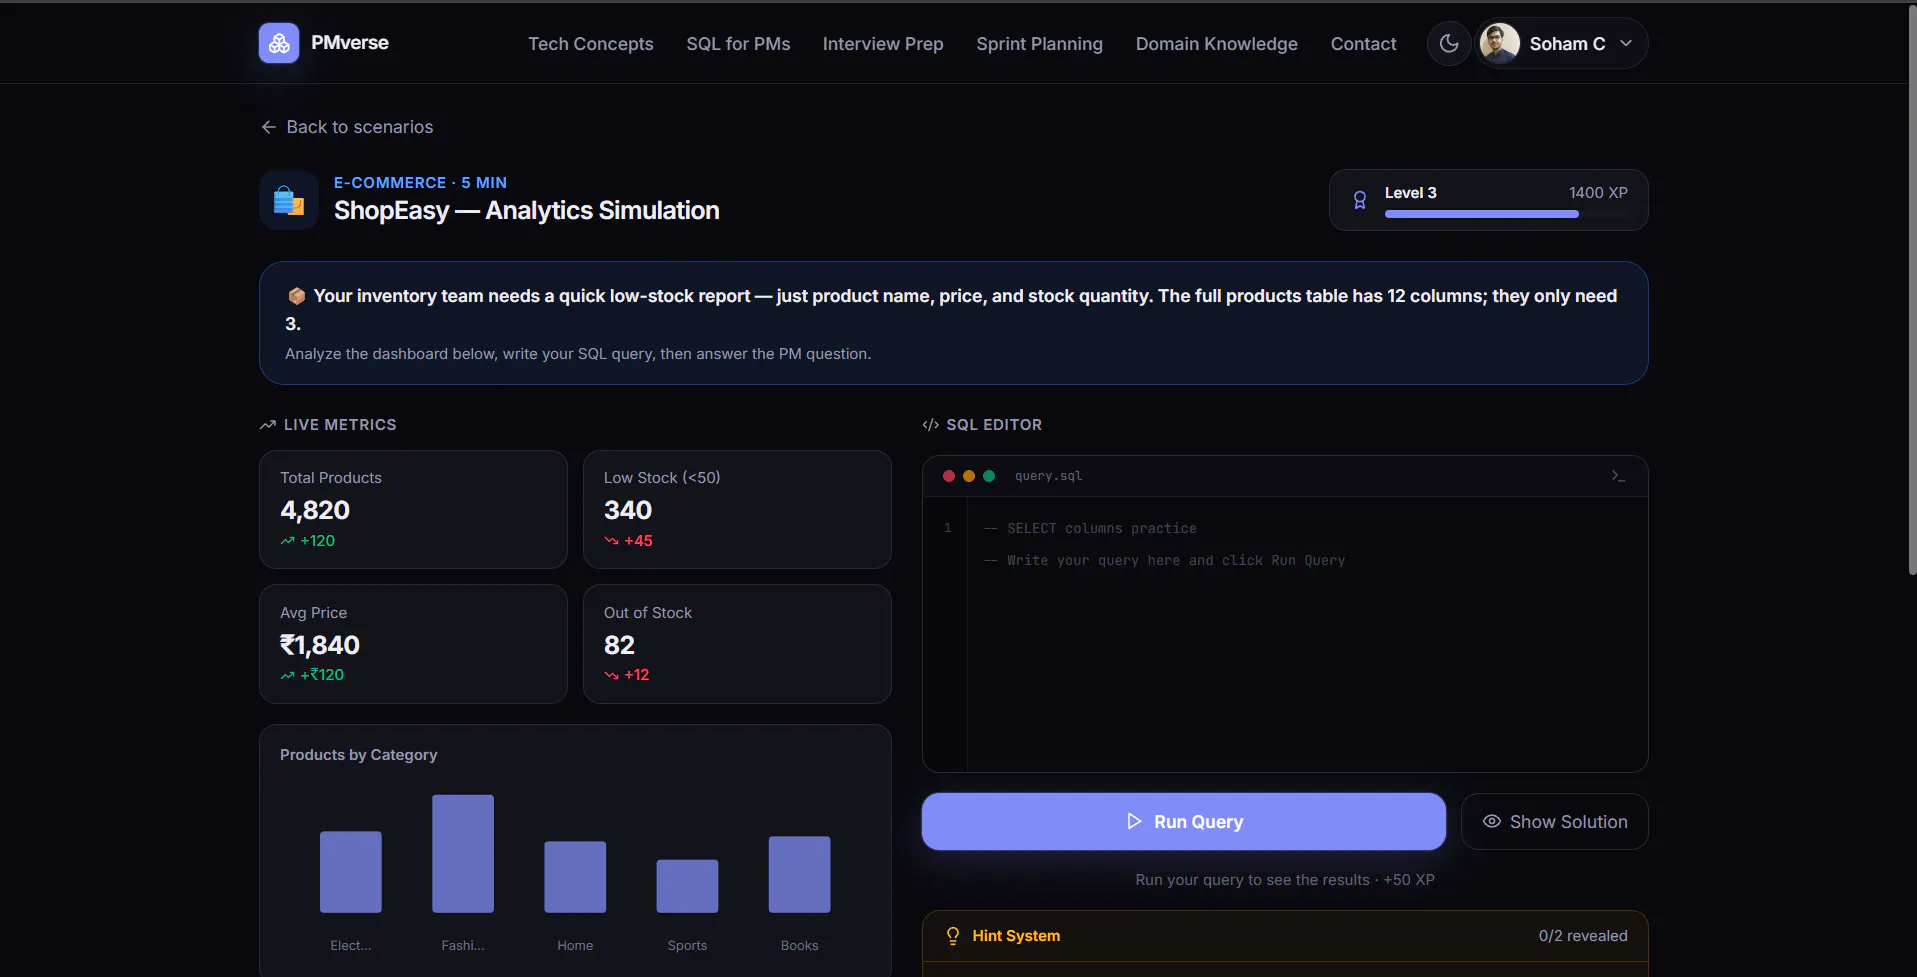Viewport: 1917px width, 977px height.
Task: Reveal the solution with Show Solution
Action: 1555,822
